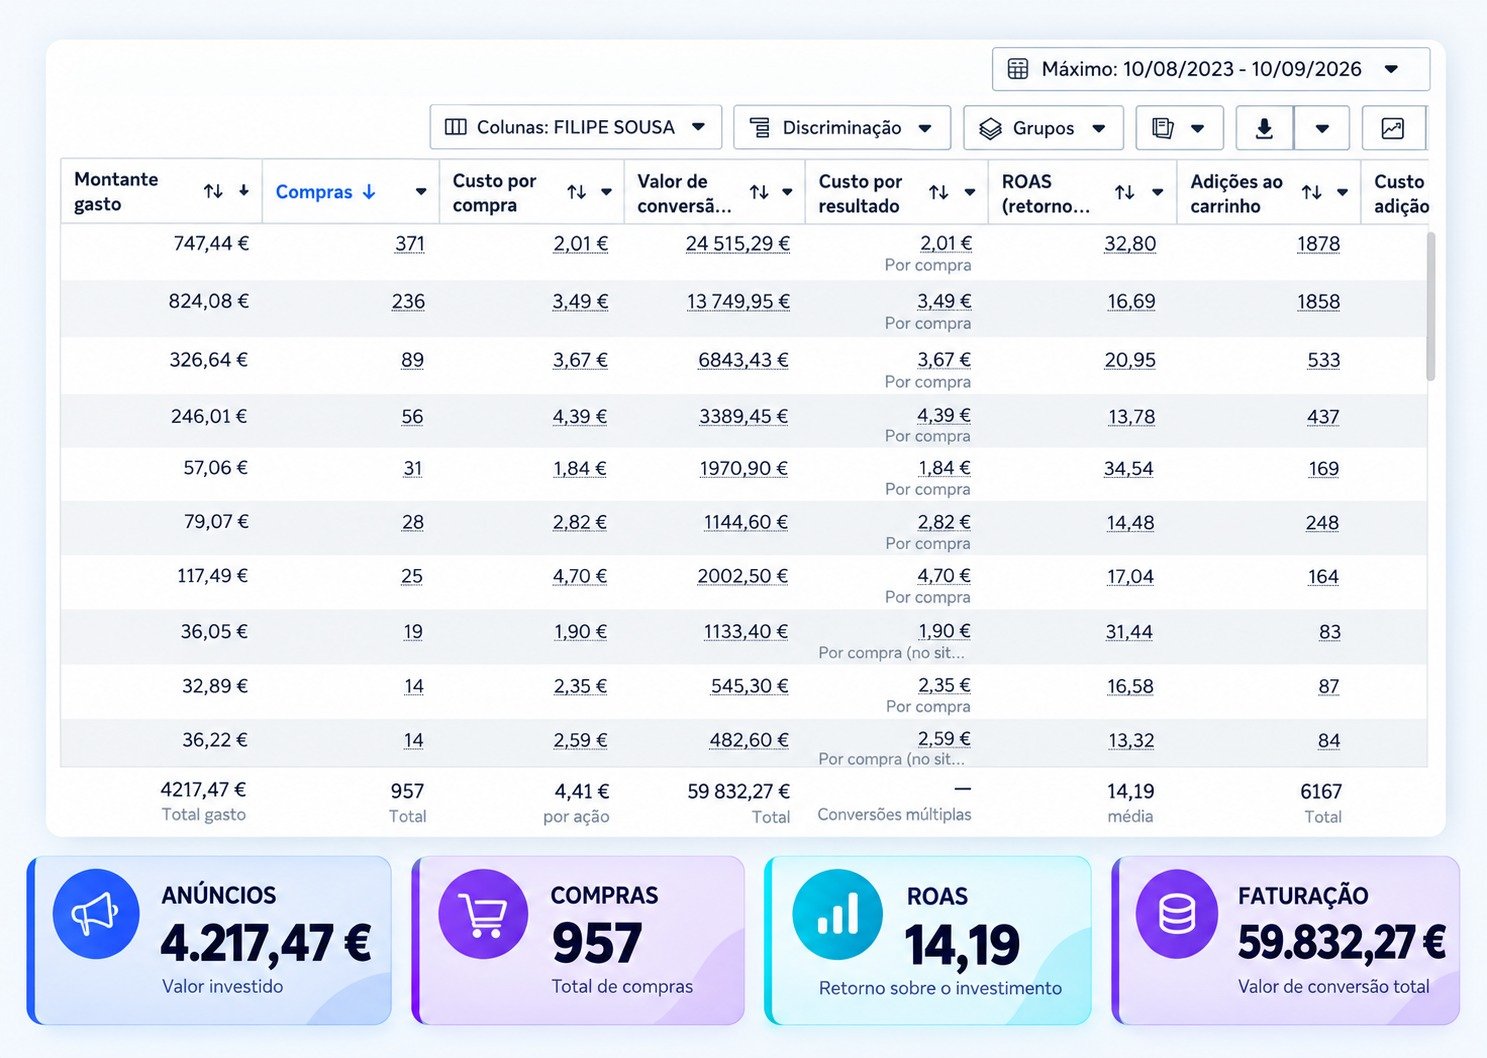Open the date range Máximo dropdown
This screenshot has height=1058, width=1487.
[x=1211, y=69]
